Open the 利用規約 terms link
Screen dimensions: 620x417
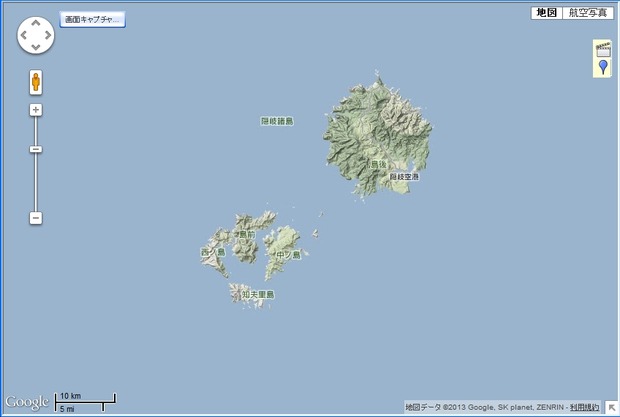[x=584, y=407]
